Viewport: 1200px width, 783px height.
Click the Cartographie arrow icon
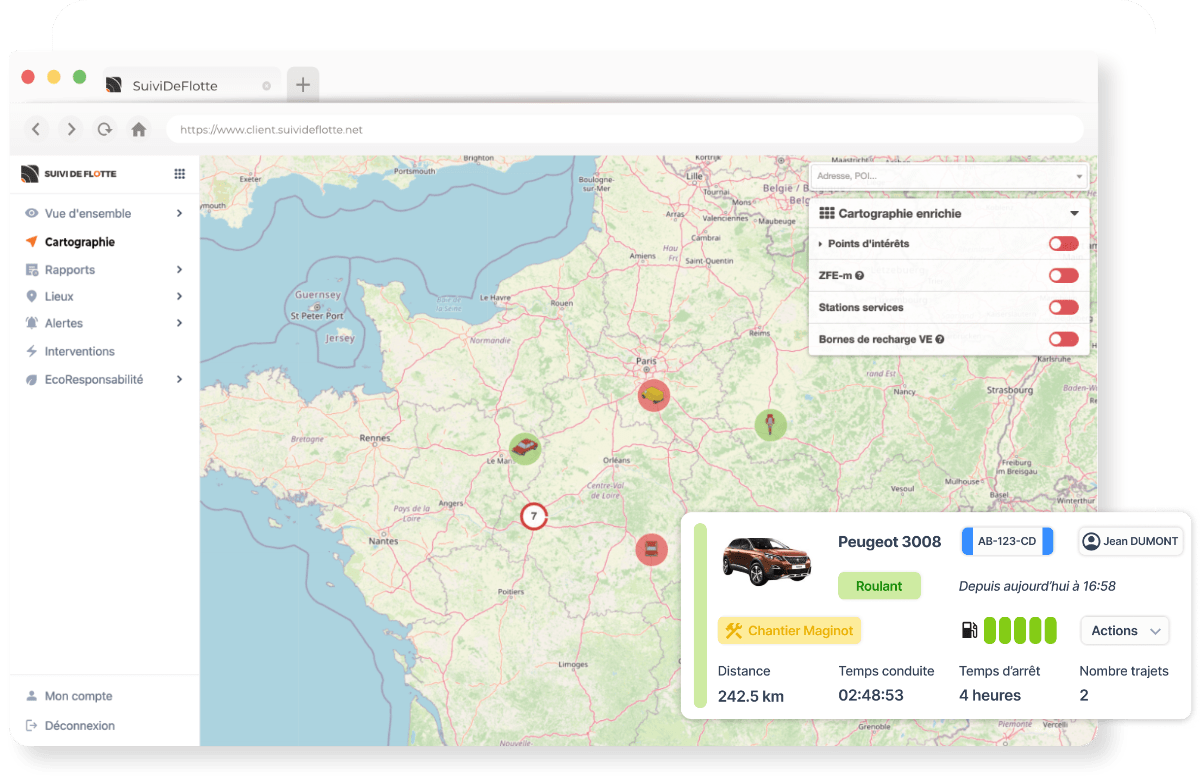click(x=32, y=242)
